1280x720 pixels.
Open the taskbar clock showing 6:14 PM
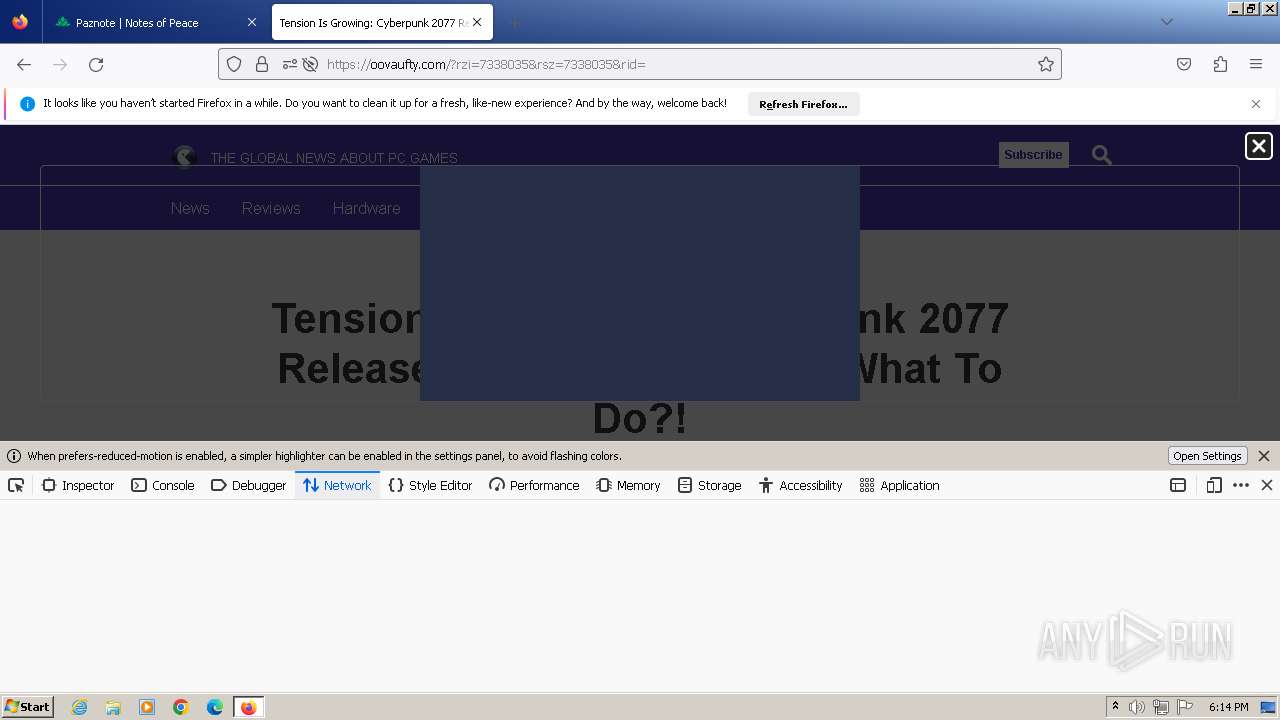pyautogui.click(x=1228, y=707)
